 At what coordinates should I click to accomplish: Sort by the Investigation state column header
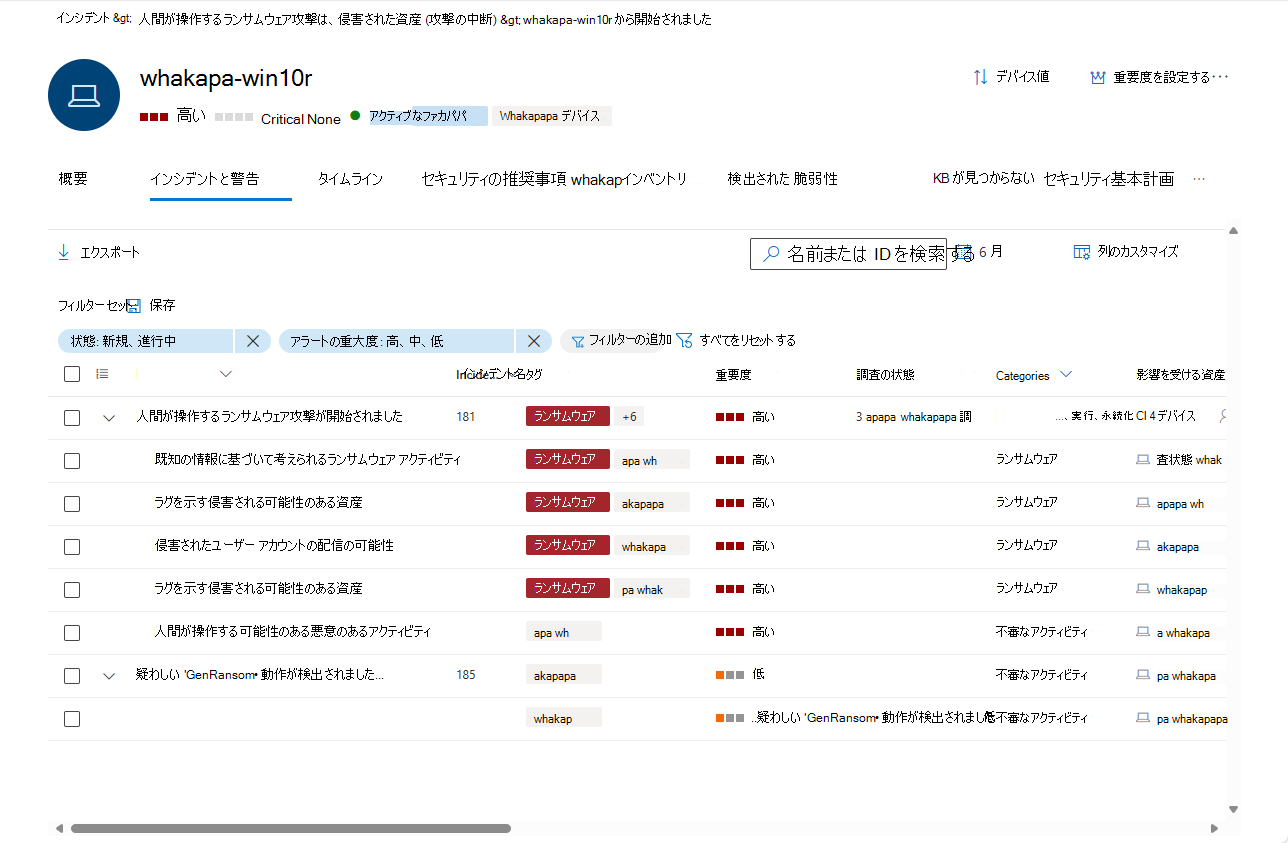click(x=885, y=375)
